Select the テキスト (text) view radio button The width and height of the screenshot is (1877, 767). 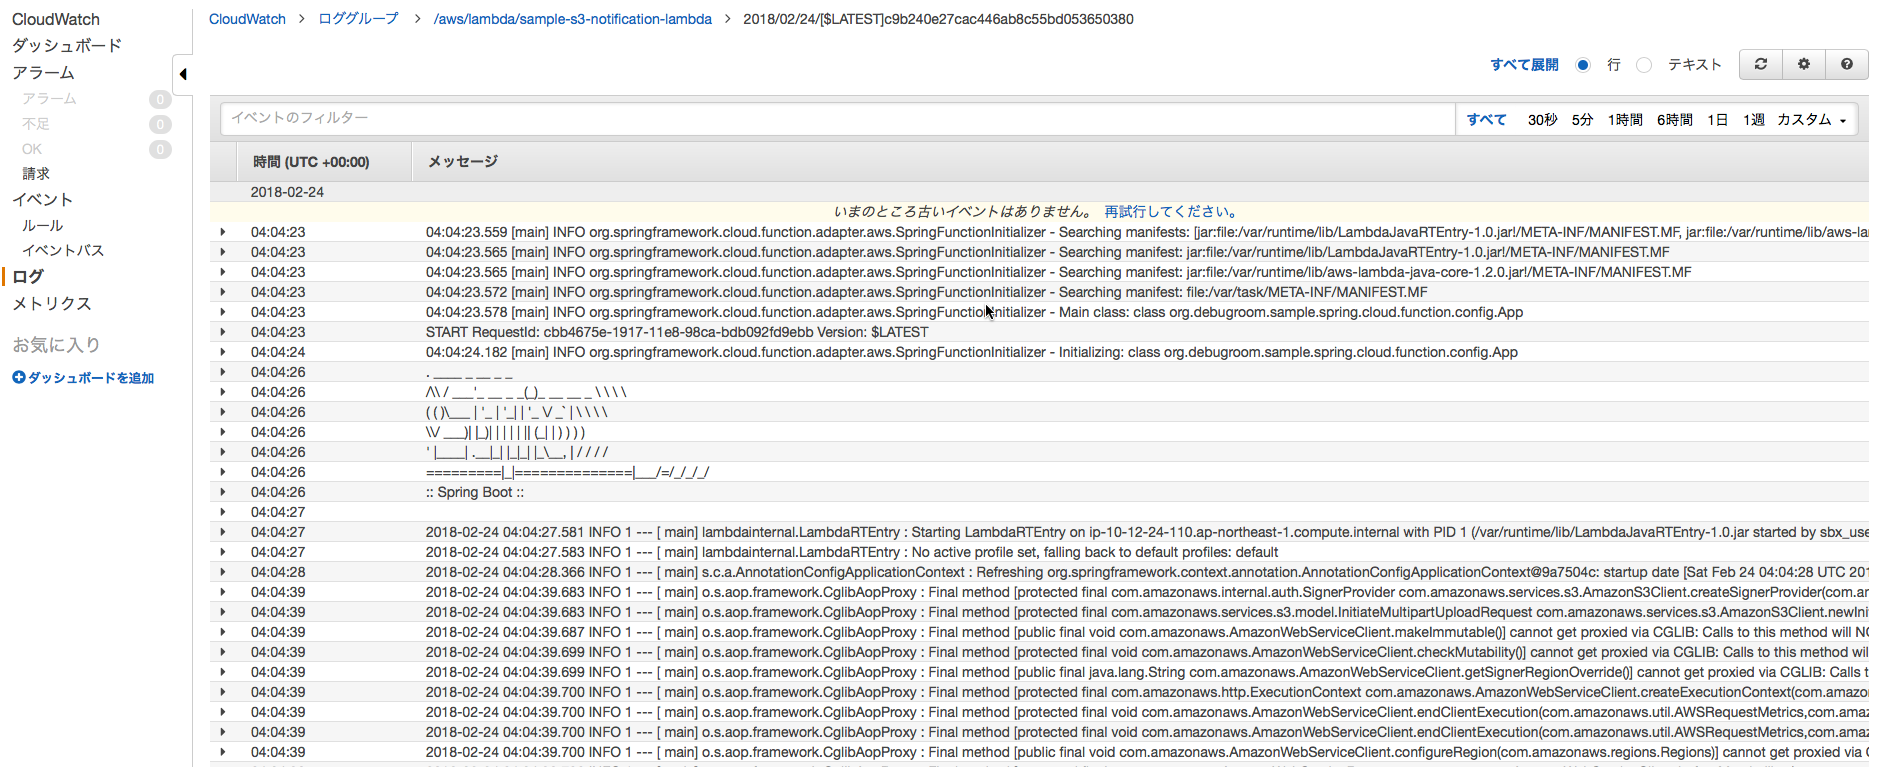point(1644,65)
